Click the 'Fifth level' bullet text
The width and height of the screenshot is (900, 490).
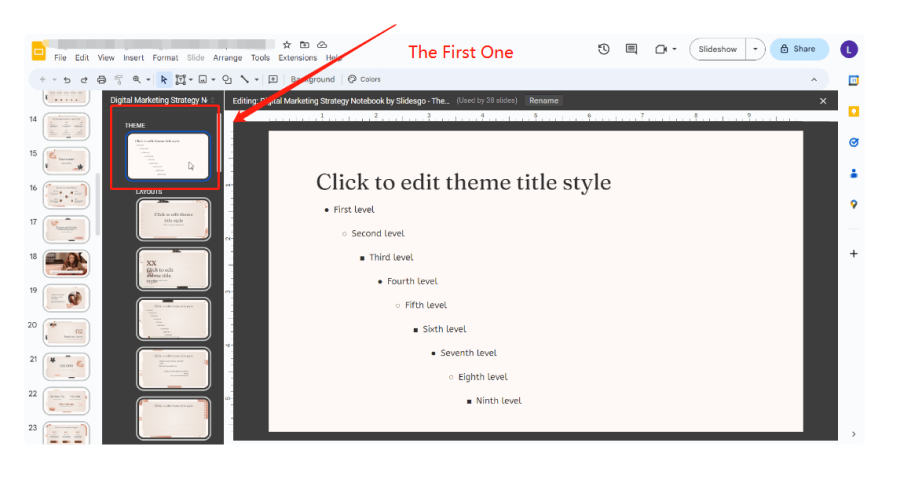[425, 305]
